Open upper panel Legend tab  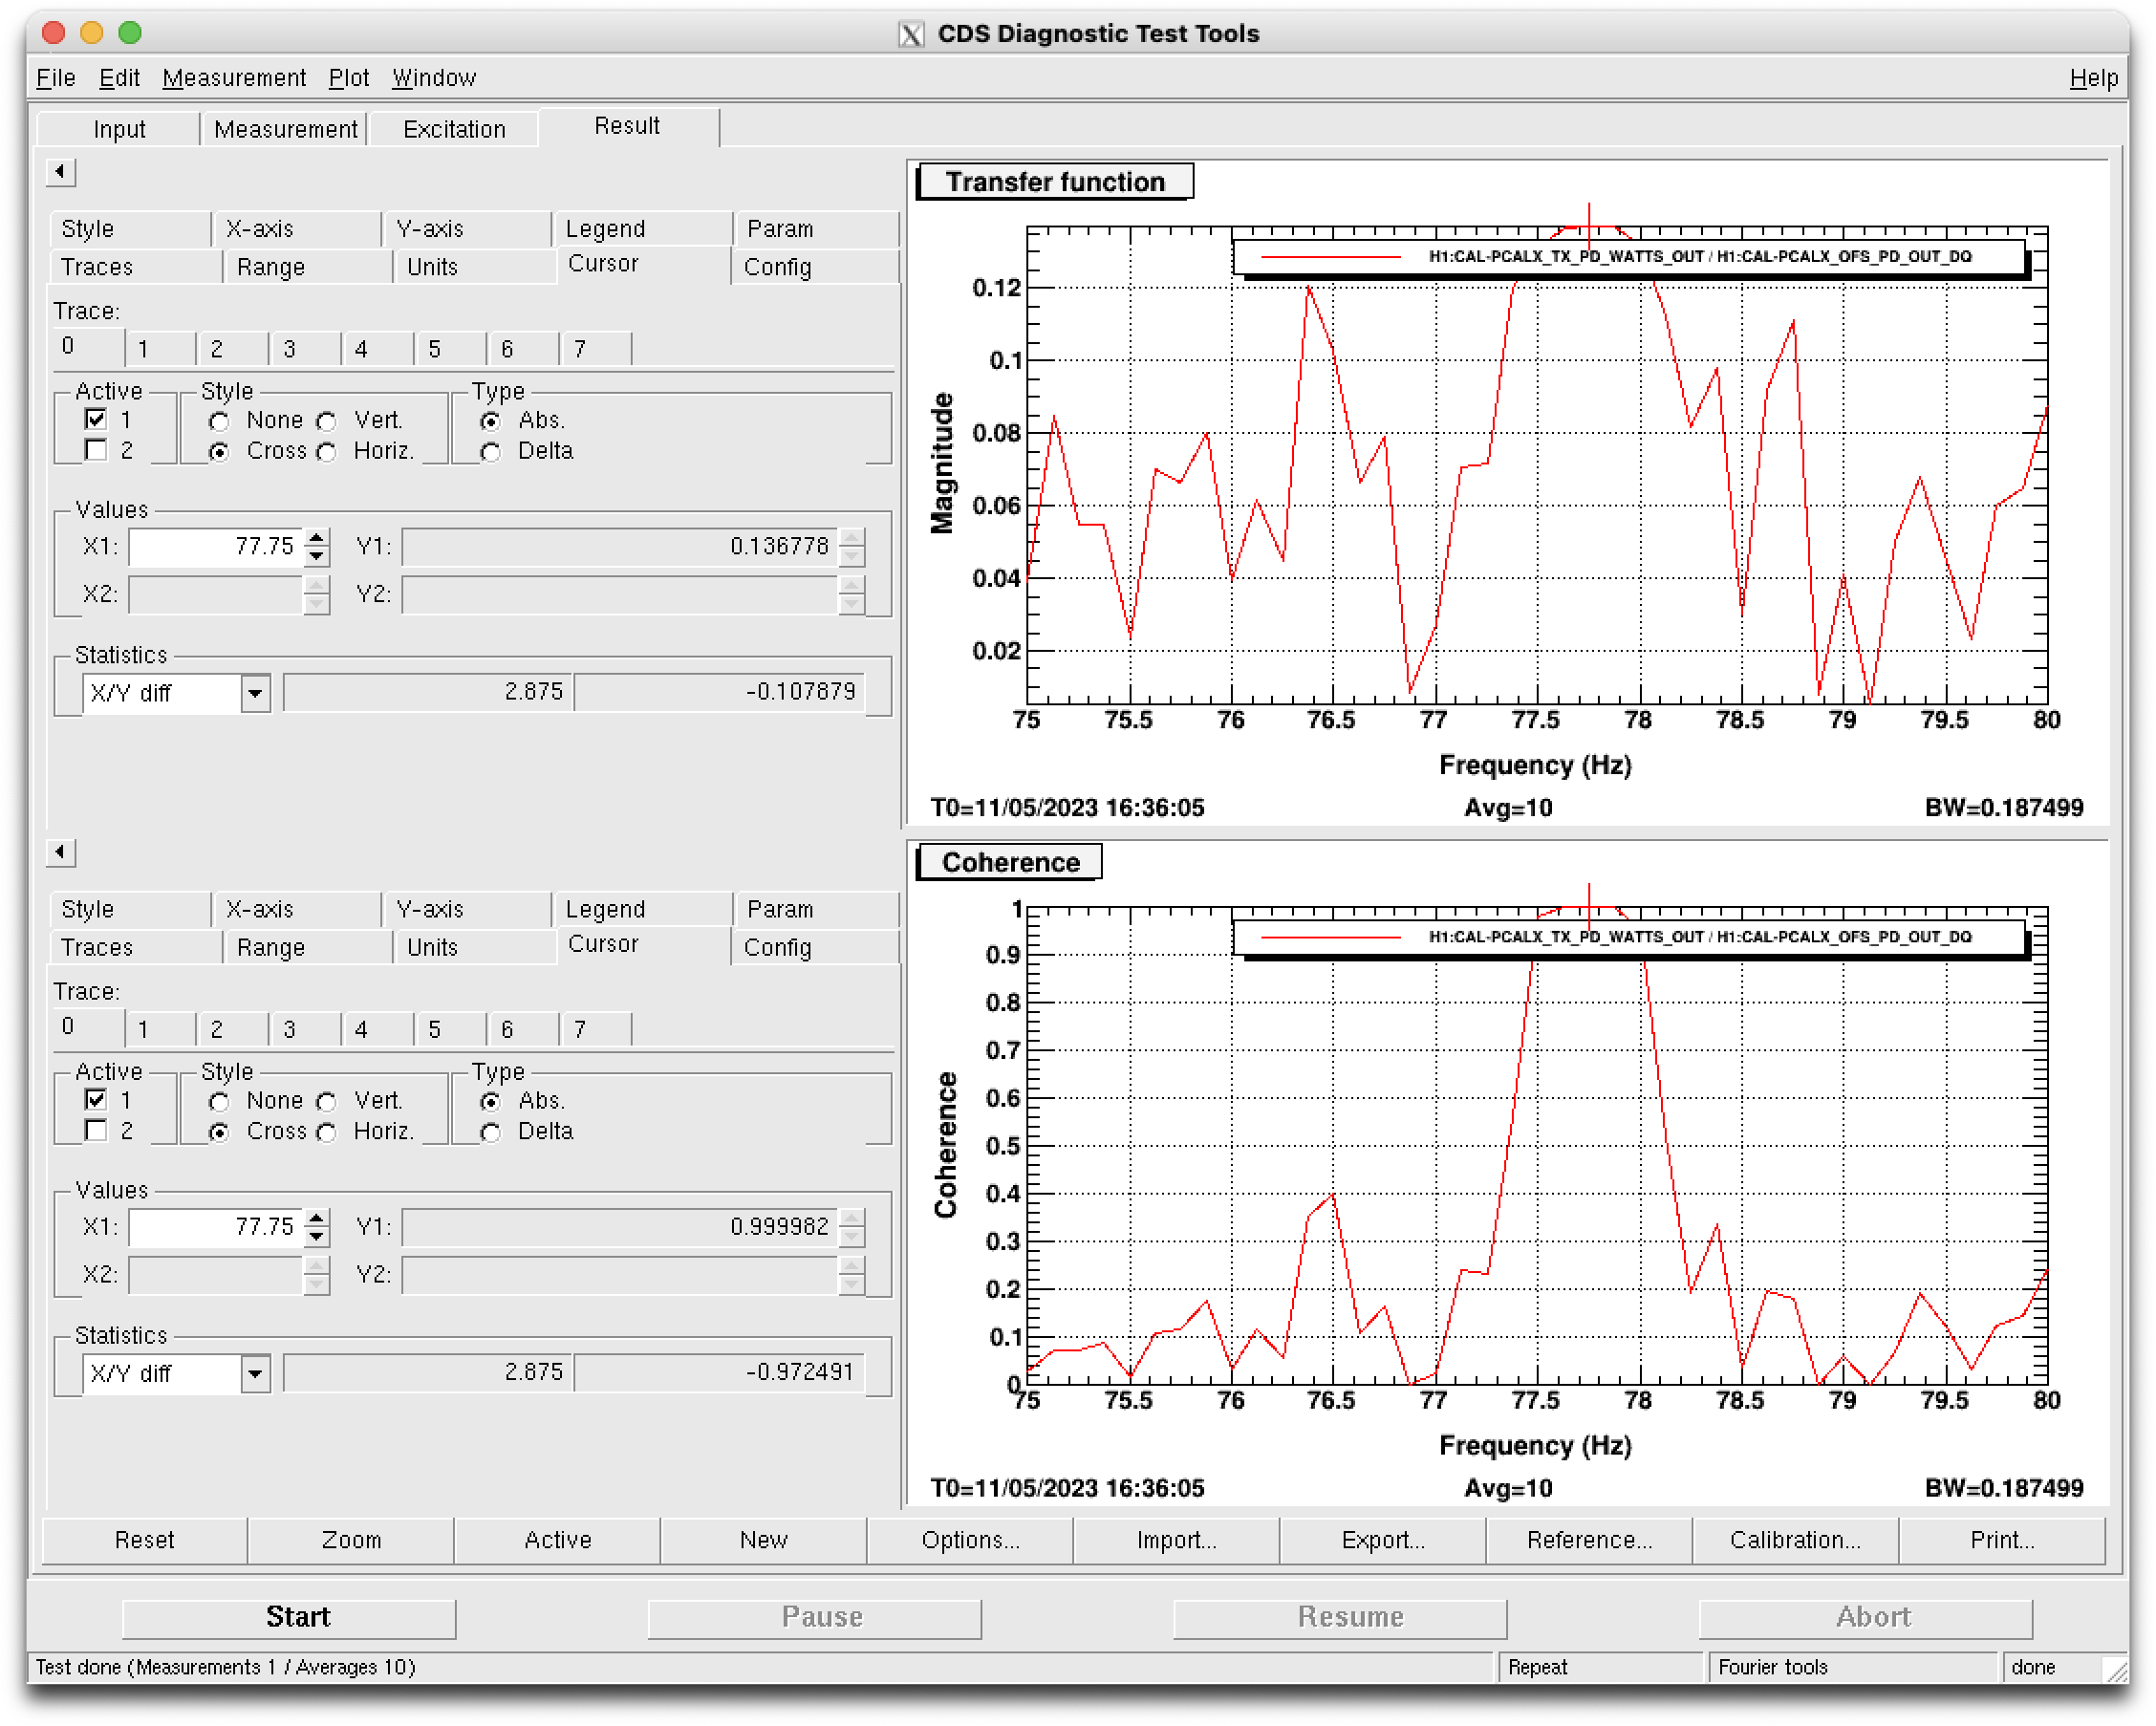click(x=643, y=229)
